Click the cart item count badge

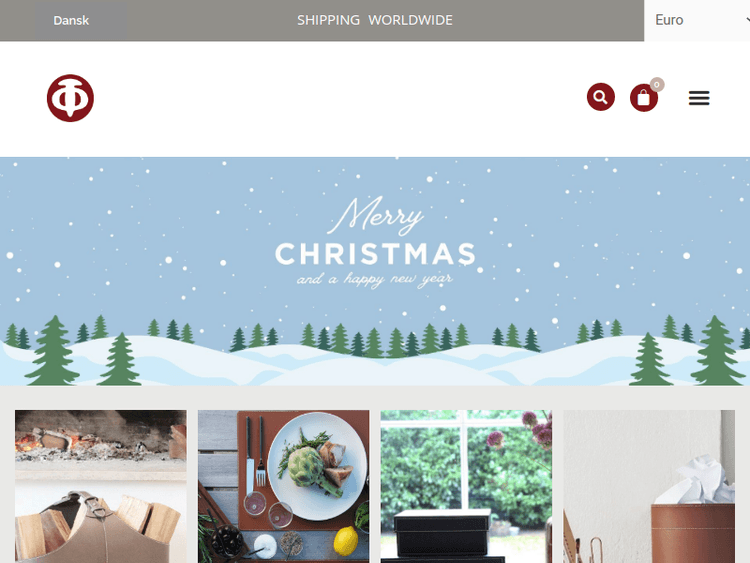(657, 85)
